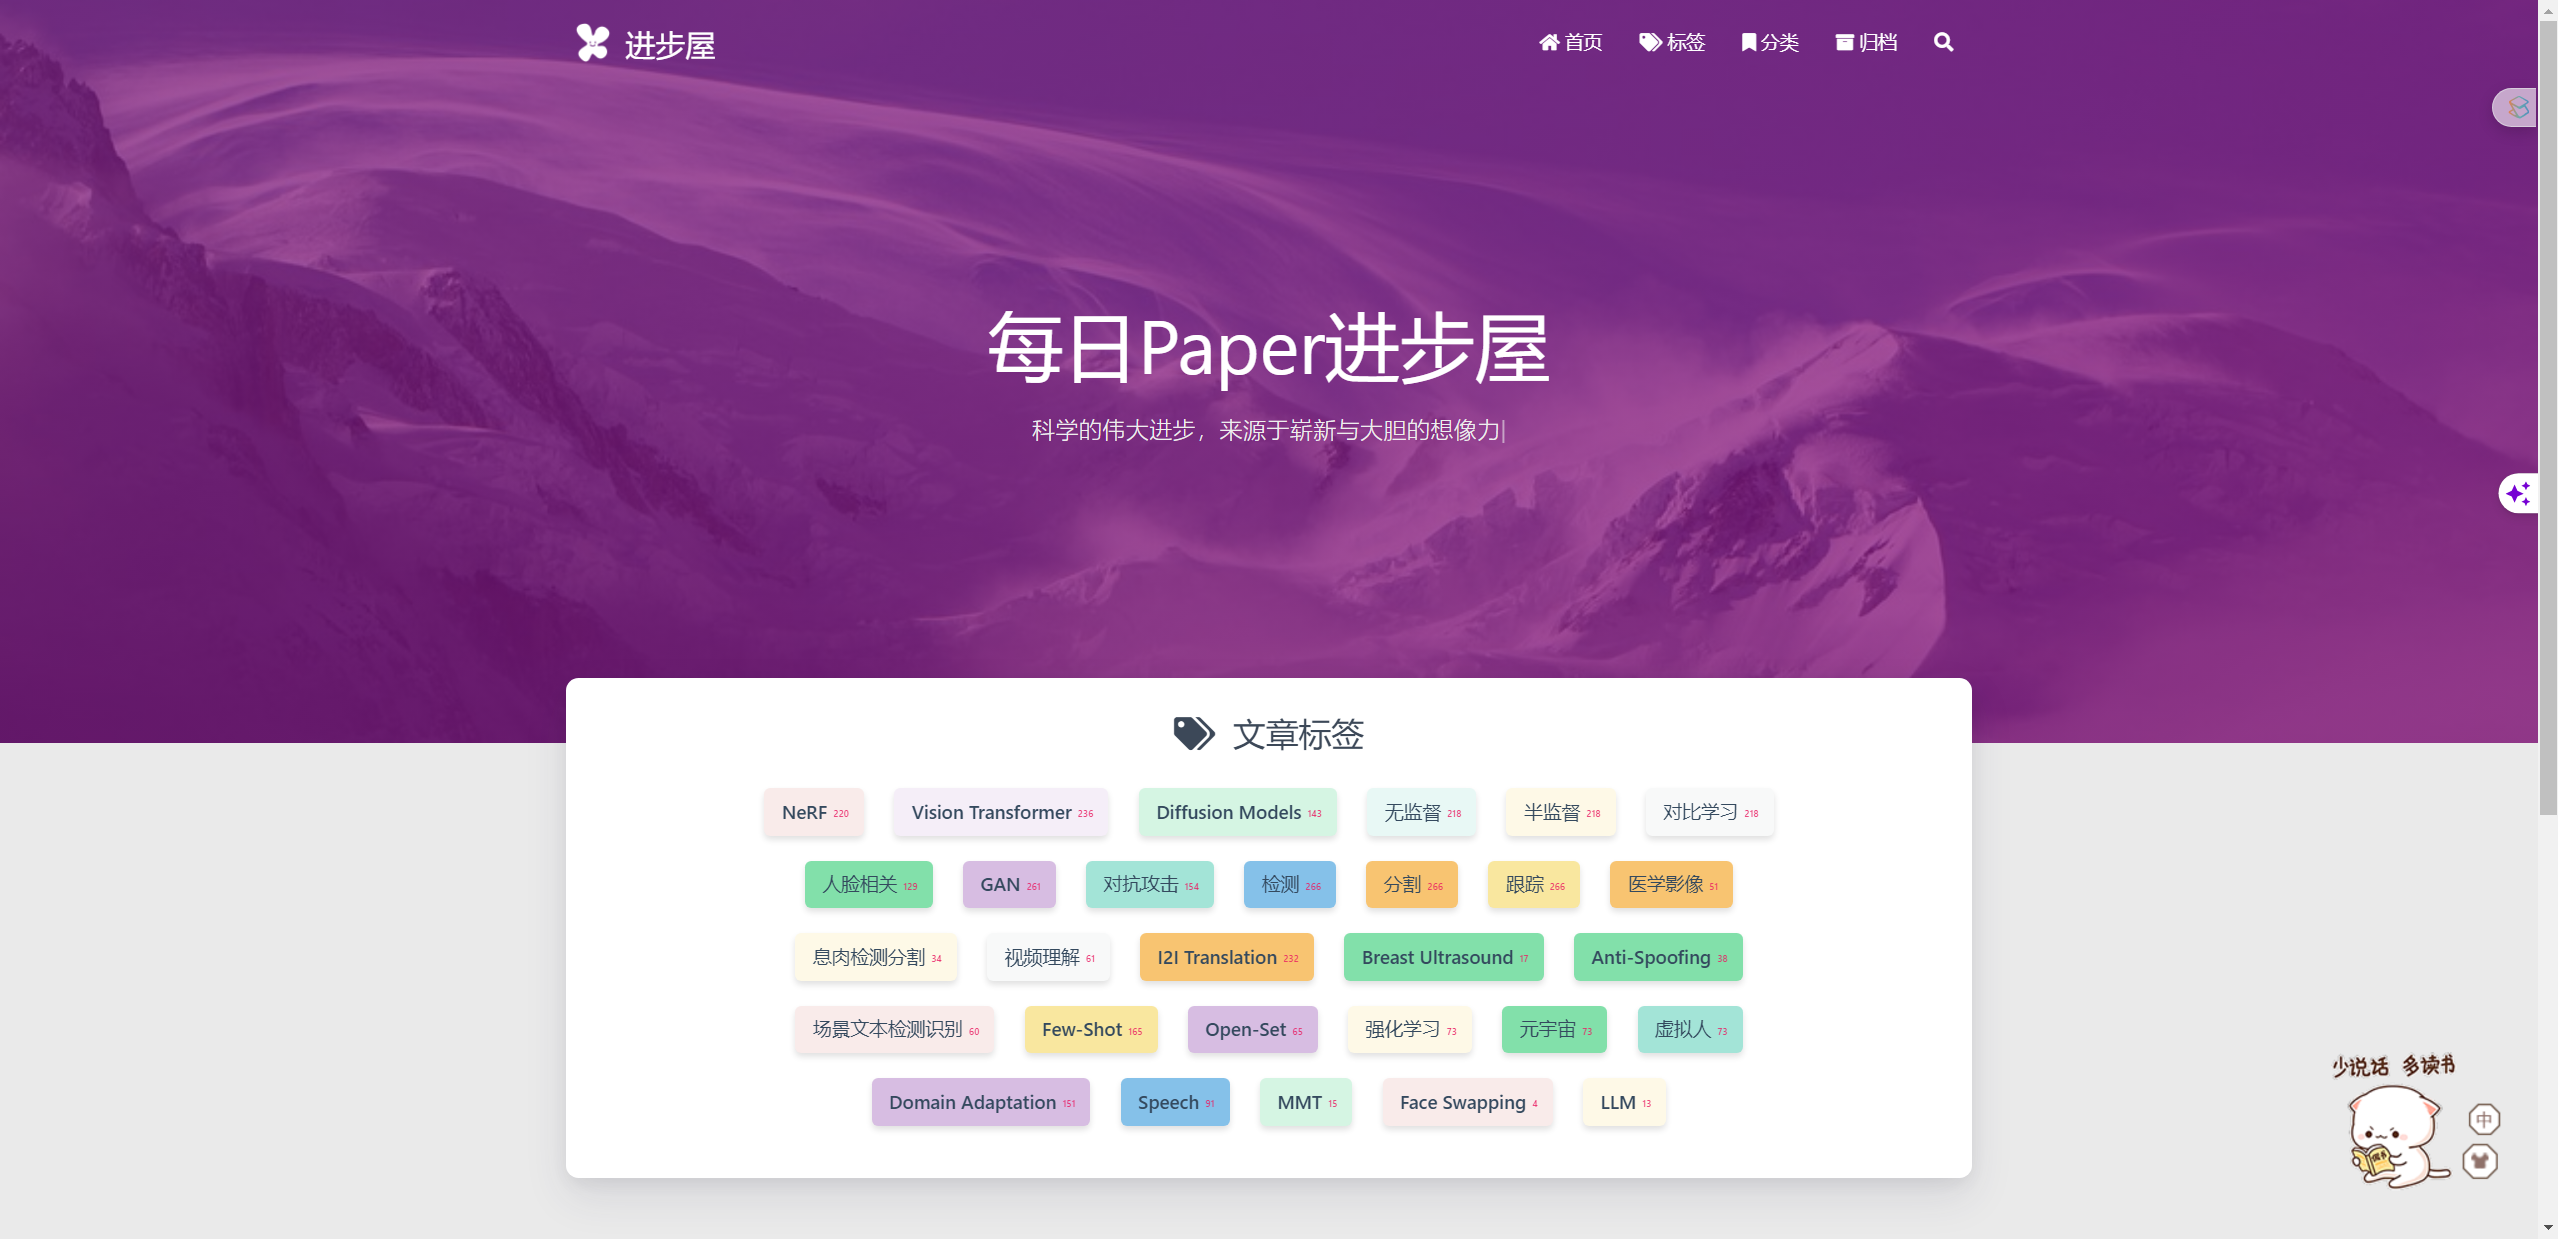This screenshot has width=2558, height=1239.
Task: Open the 跟踪 tag
Action: pyautogui.click(x=1534, y=885)
